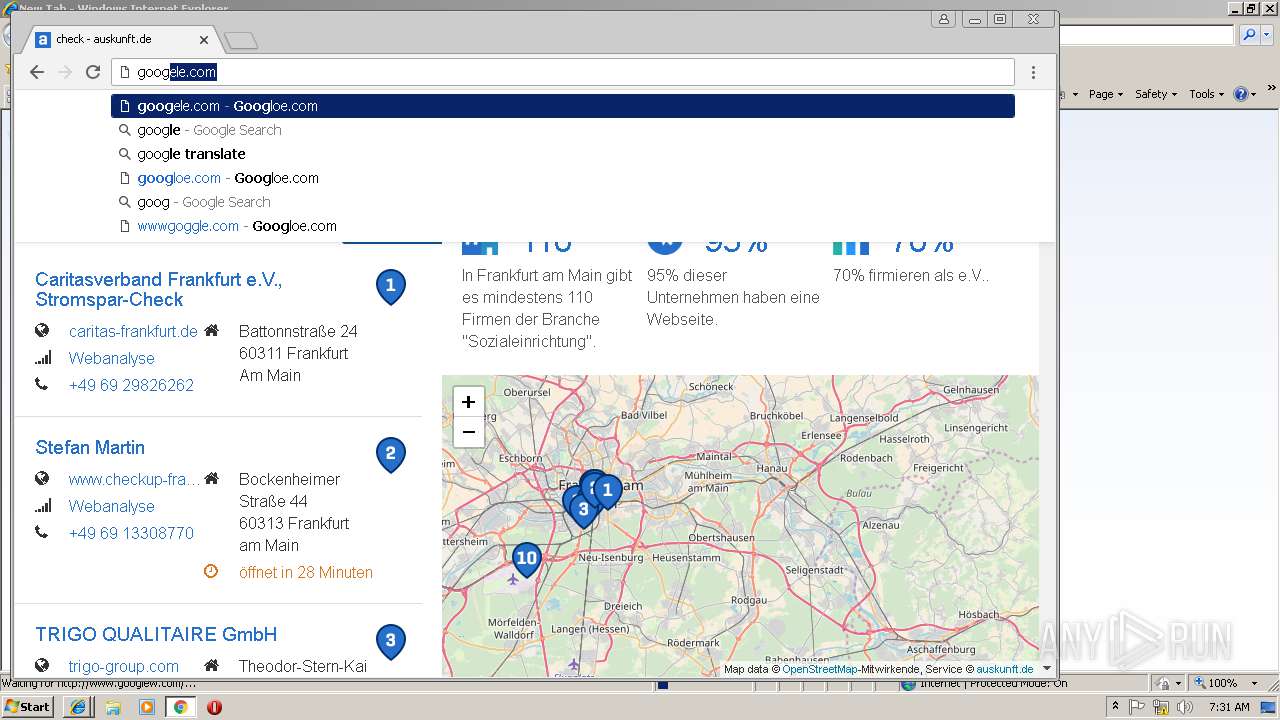Open TRIGO QUALITAIRE GmbH listing
The width and height of the screenshot is (1280, 720).
(x=156, y=634)
